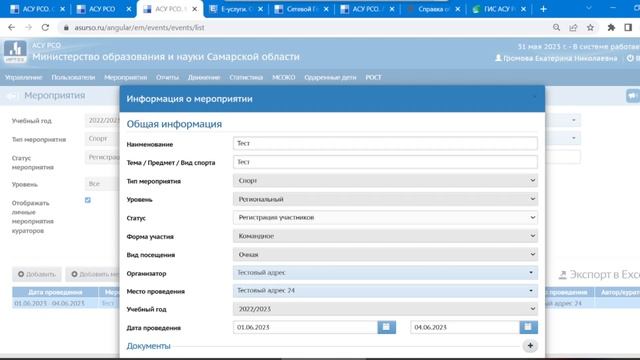The height and width of the screenshot is (360, 640).
Task: Share this page icon in address bar
Action: [573, 27]
